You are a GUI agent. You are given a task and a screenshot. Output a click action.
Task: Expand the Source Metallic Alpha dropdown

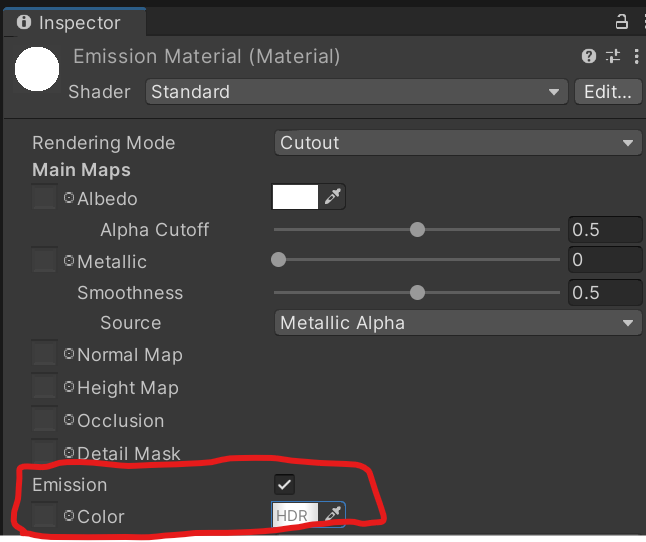point(458,322)
